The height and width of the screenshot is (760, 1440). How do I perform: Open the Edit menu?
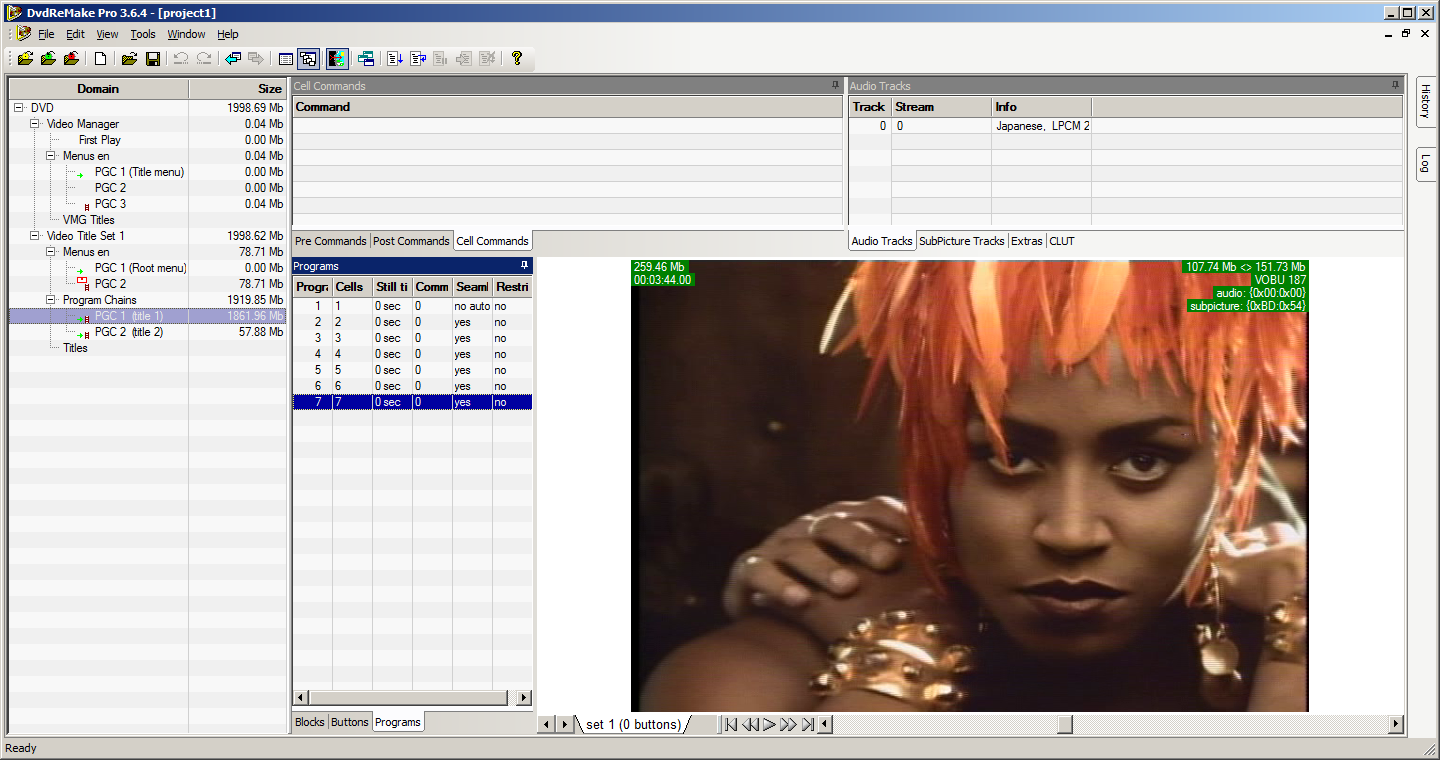tap(75, 34)
